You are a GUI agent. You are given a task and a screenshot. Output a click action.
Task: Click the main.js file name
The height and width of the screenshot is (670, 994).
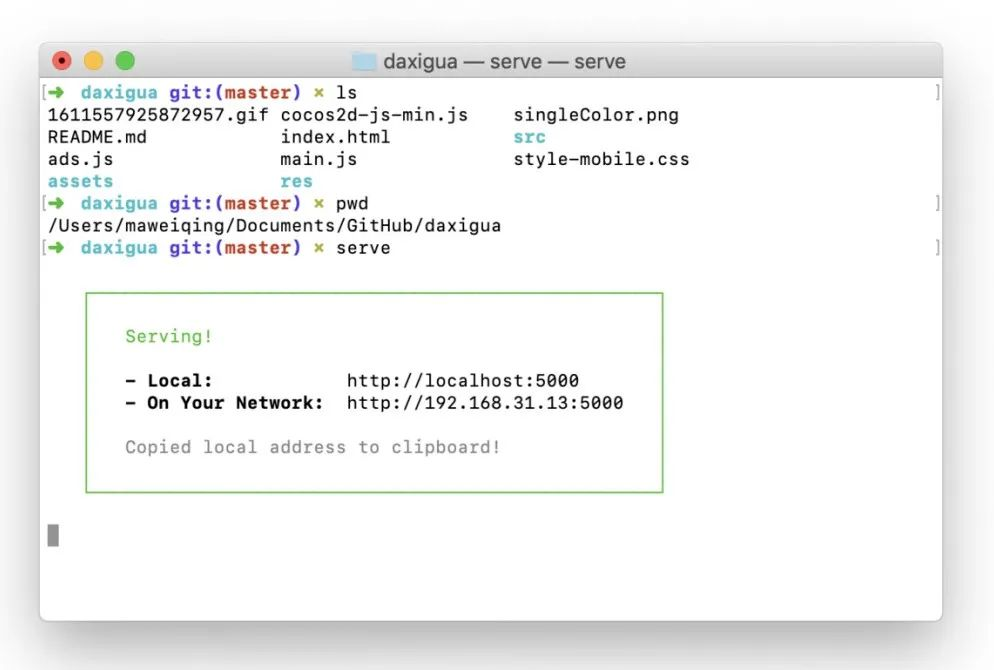pyautogui.click(x=318, y=159)
